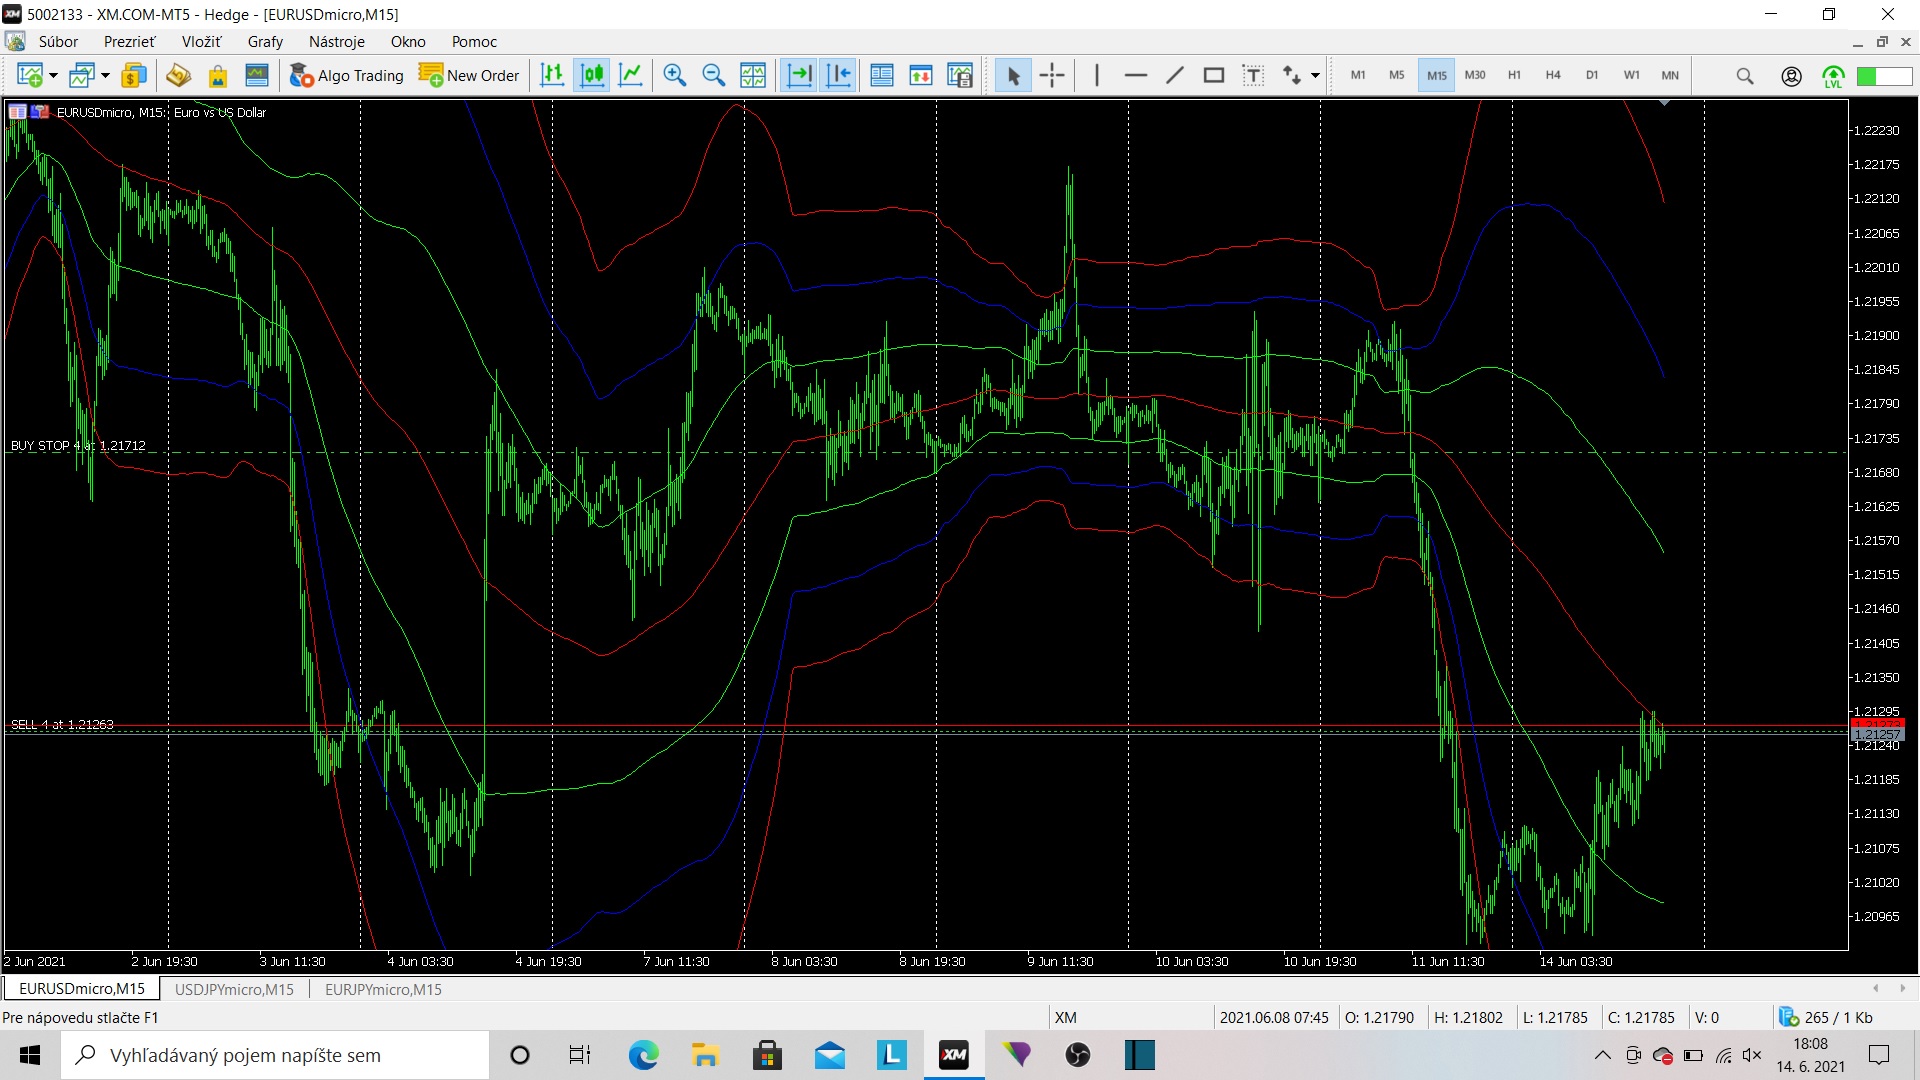Toggle Algo Trading
This screenshot has width=1920, height=1080.
click(347, 75)
